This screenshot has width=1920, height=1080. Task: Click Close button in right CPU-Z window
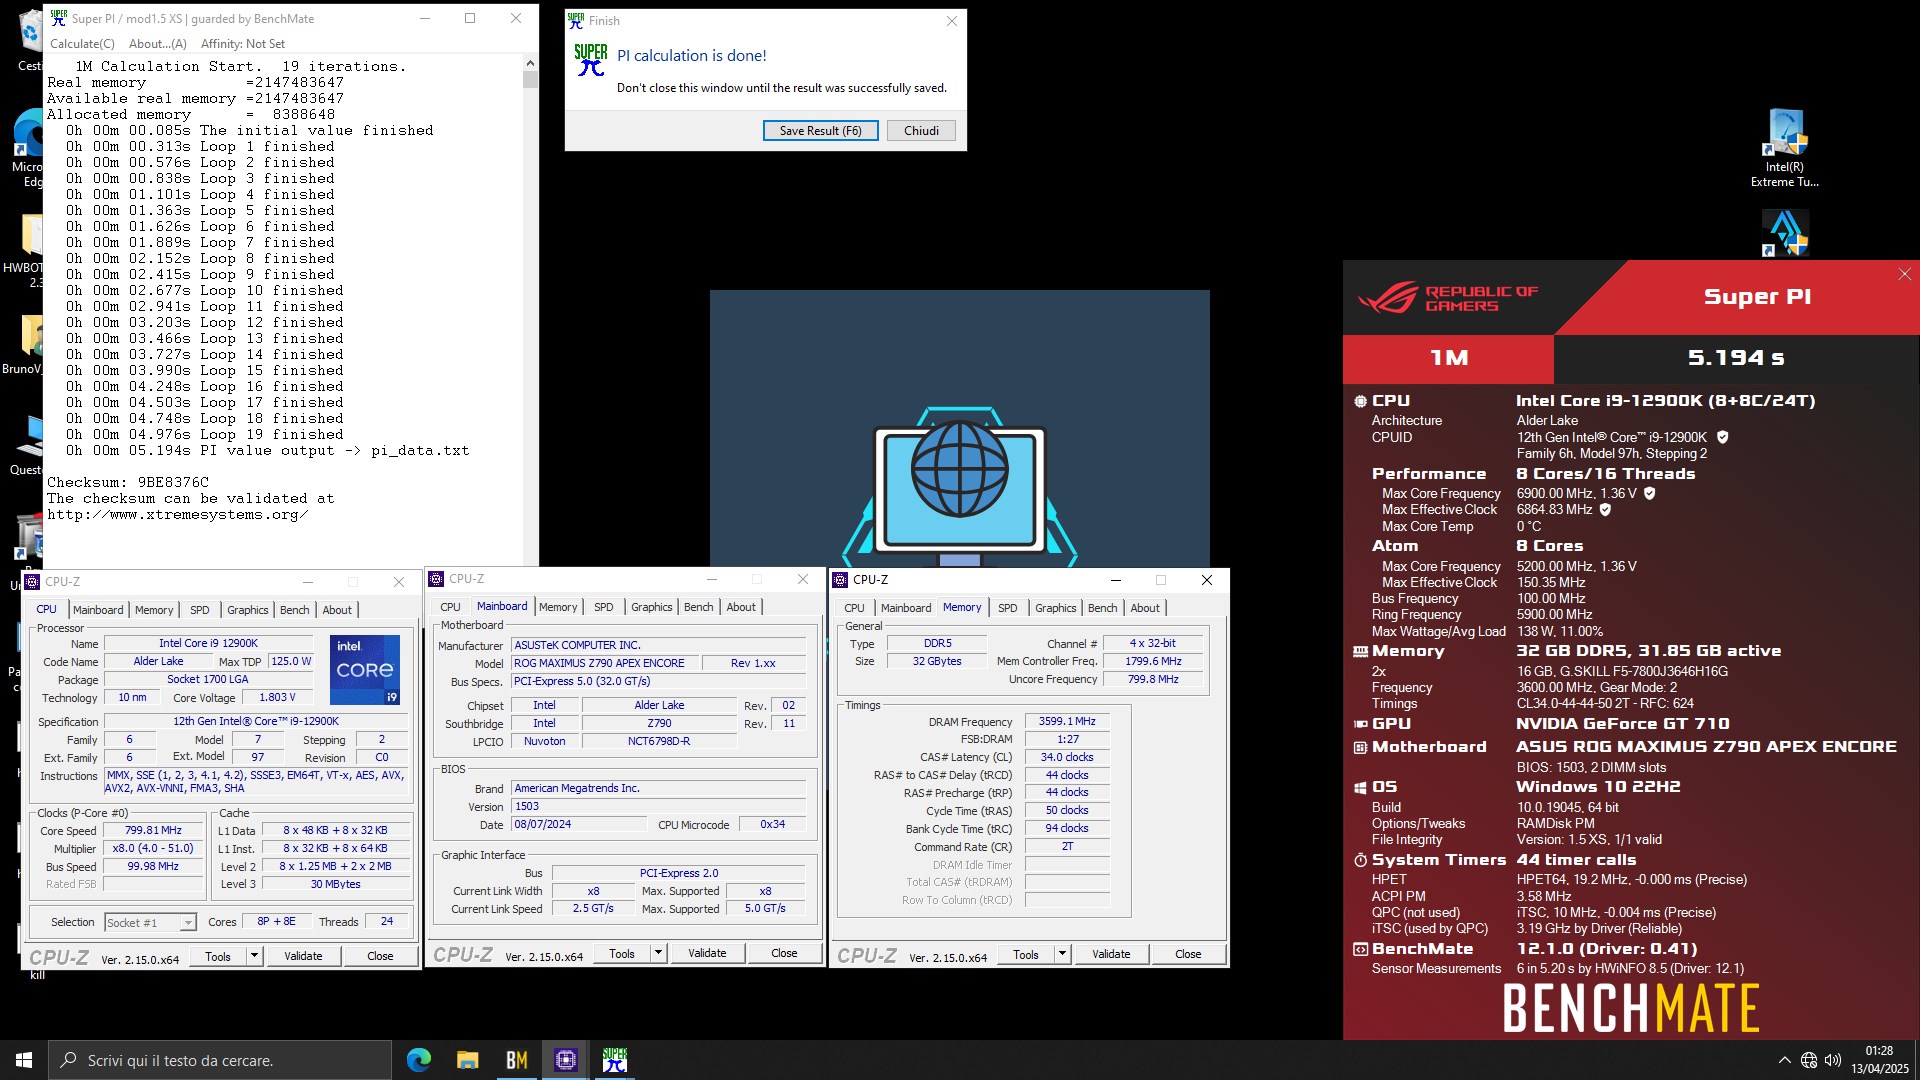point(1188,954)
